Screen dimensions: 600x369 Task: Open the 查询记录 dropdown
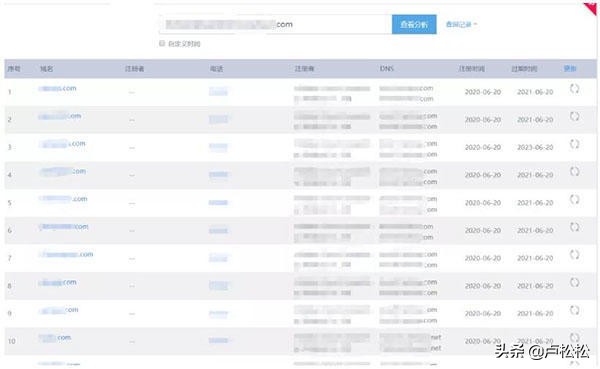click(461, 24)
